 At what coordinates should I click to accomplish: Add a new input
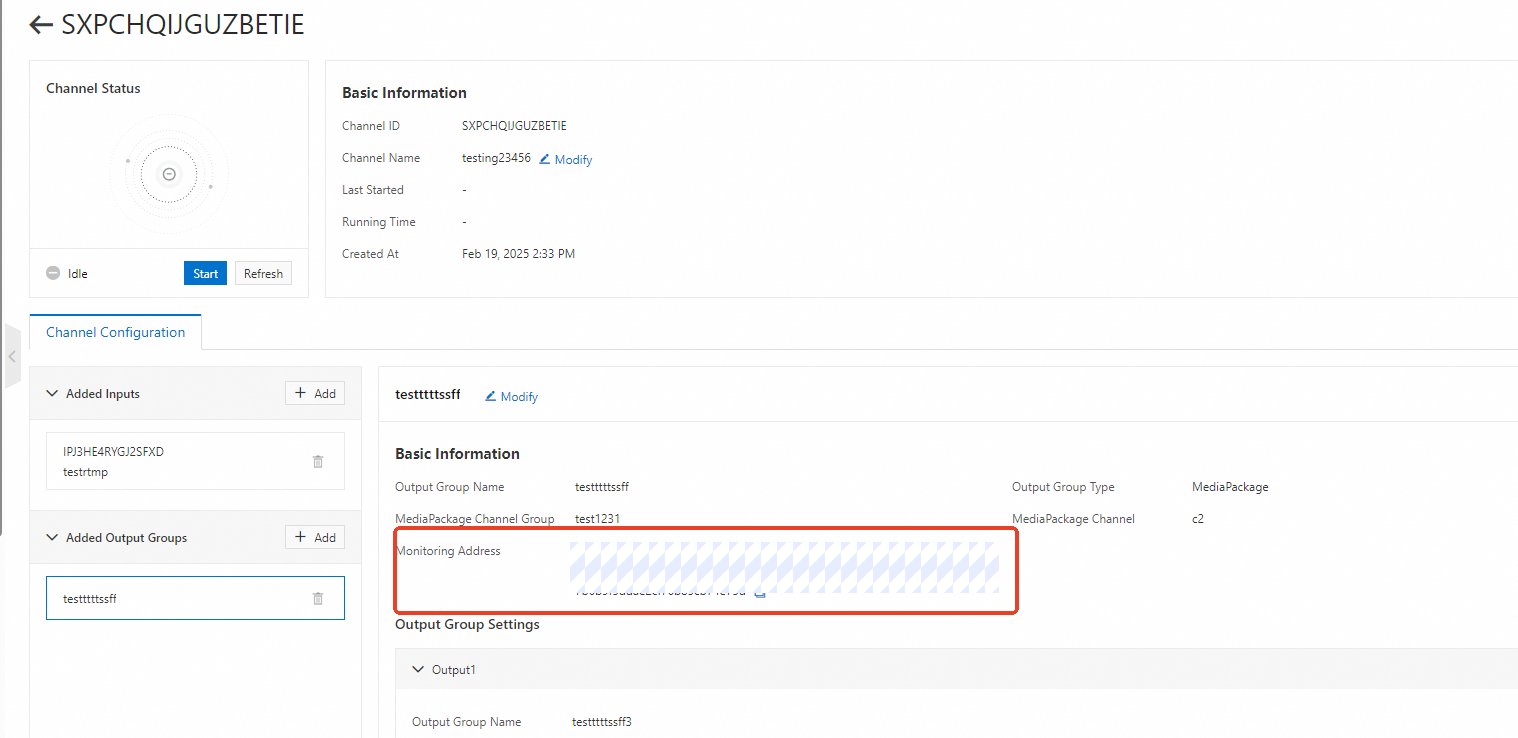click(315, 393)
